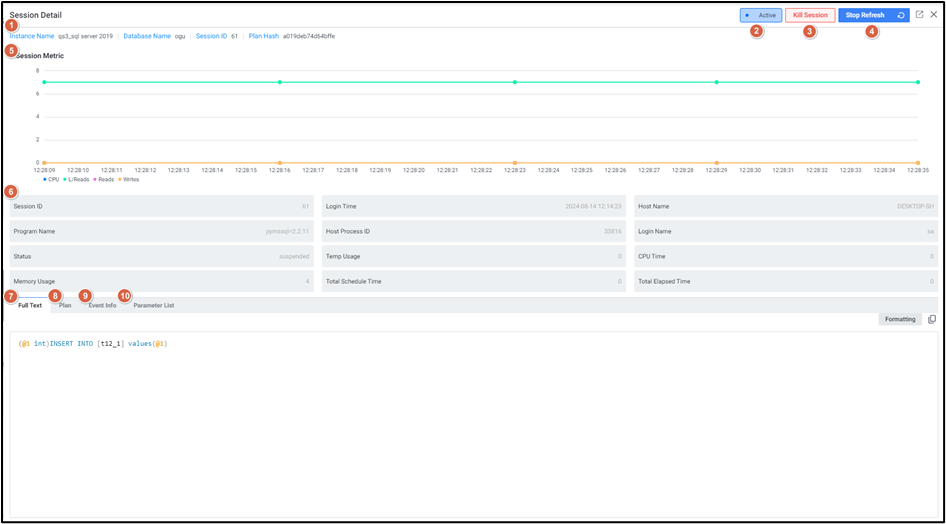Click the Plan Hash label
This screenshot has width=946, height=524.
click(x=264, y=36)
